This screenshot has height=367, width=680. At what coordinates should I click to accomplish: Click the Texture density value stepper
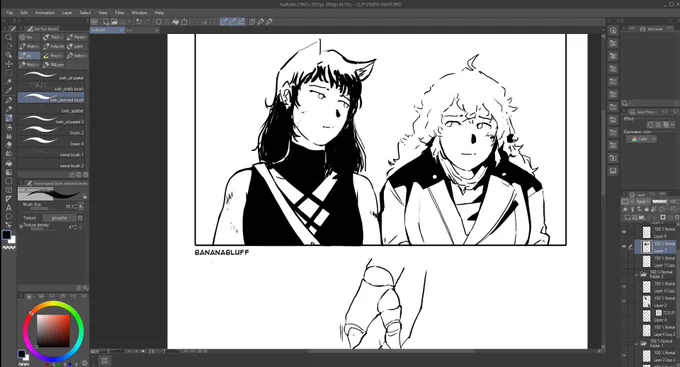click(x=75, y=227)
